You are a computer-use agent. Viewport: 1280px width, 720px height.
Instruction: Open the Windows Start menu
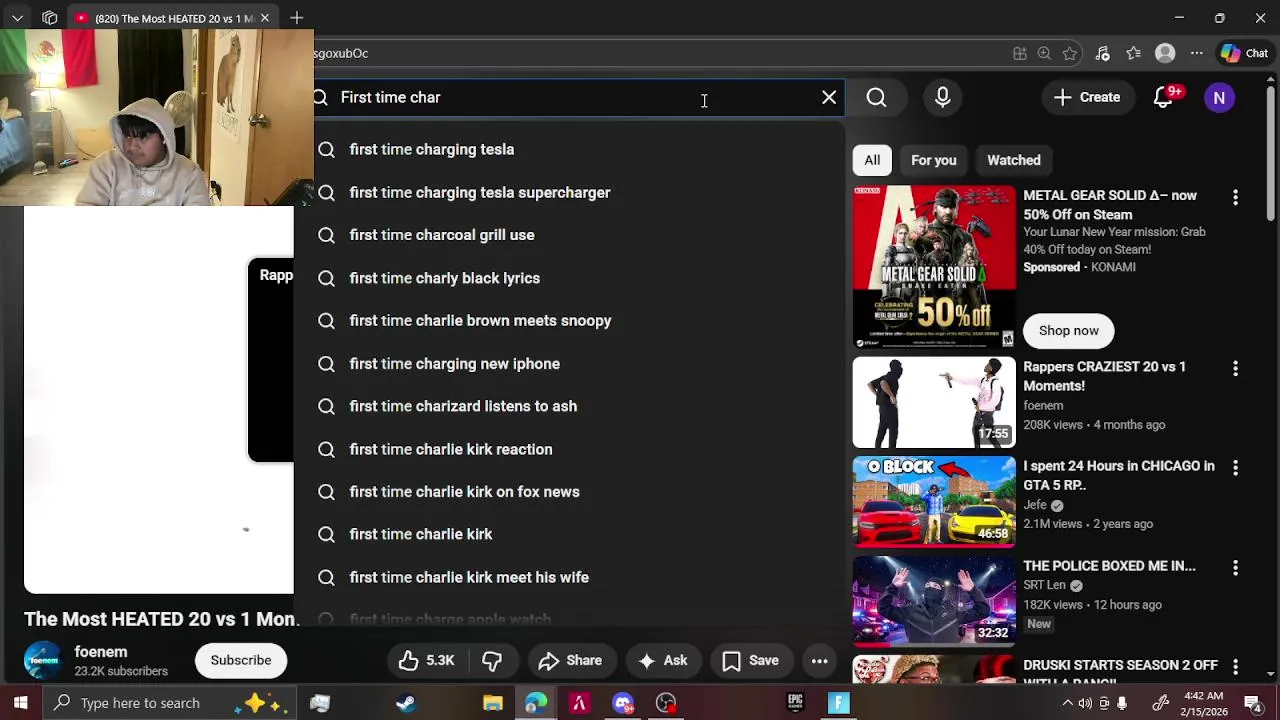click(20, 703)
